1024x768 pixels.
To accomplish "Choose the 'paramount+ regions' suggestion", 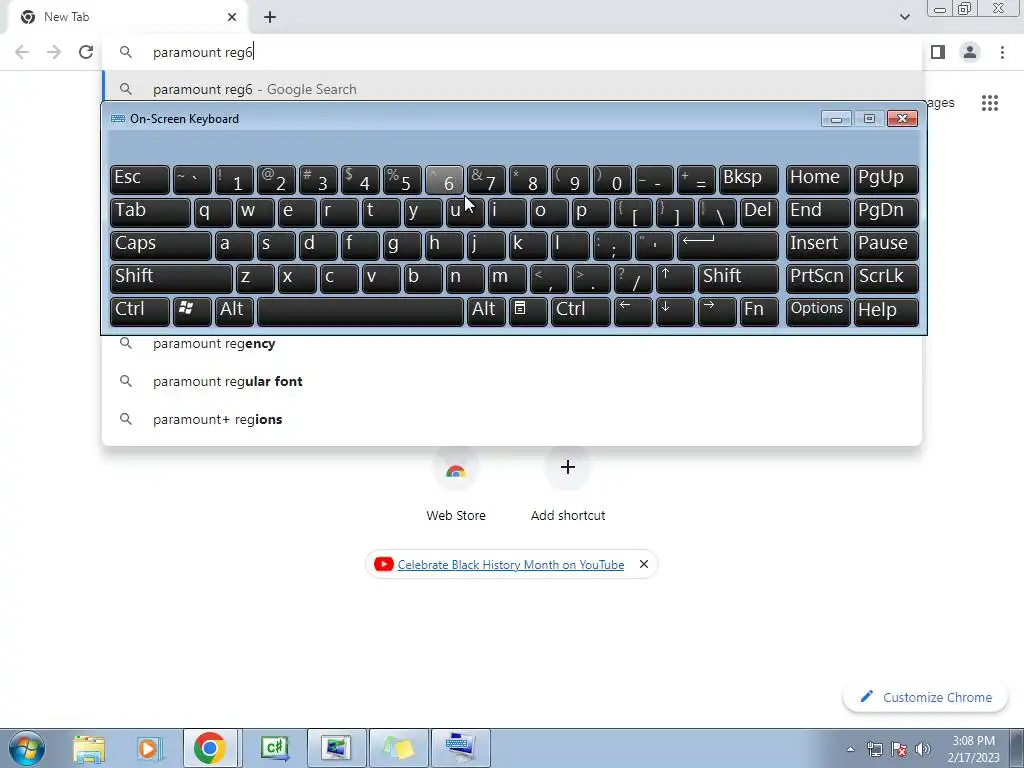I will (x=512, y=419).
